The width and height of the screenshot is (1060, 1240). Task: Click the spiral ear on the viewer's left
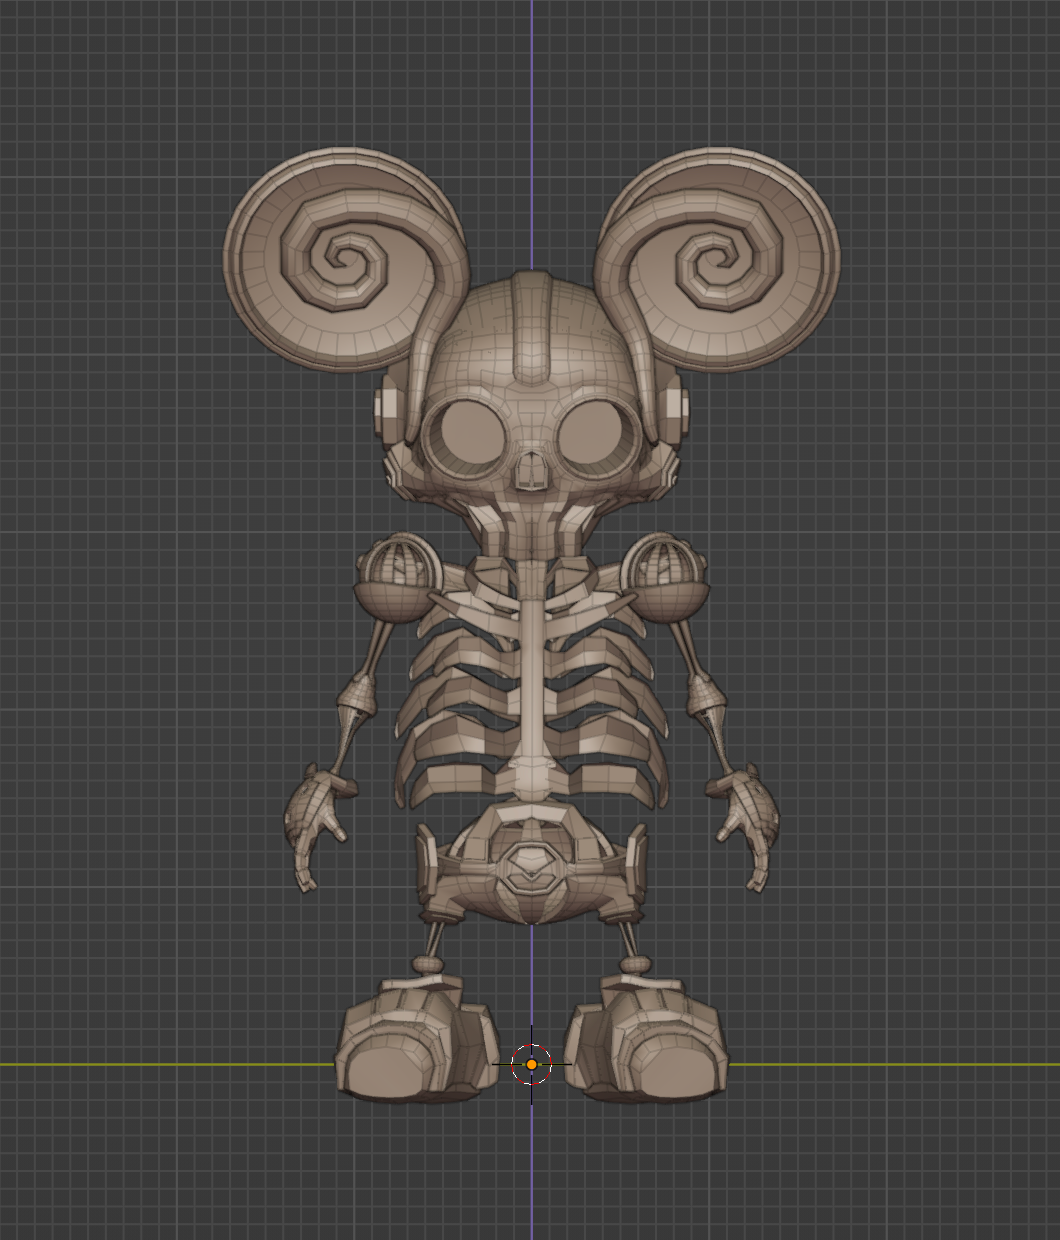(345, 258)
